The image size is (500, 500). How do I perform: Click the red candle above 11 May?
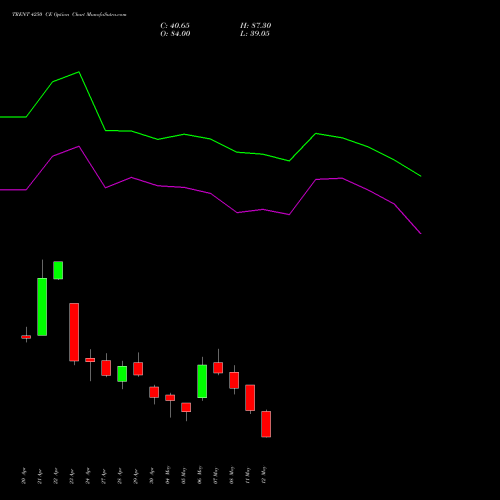250,398
